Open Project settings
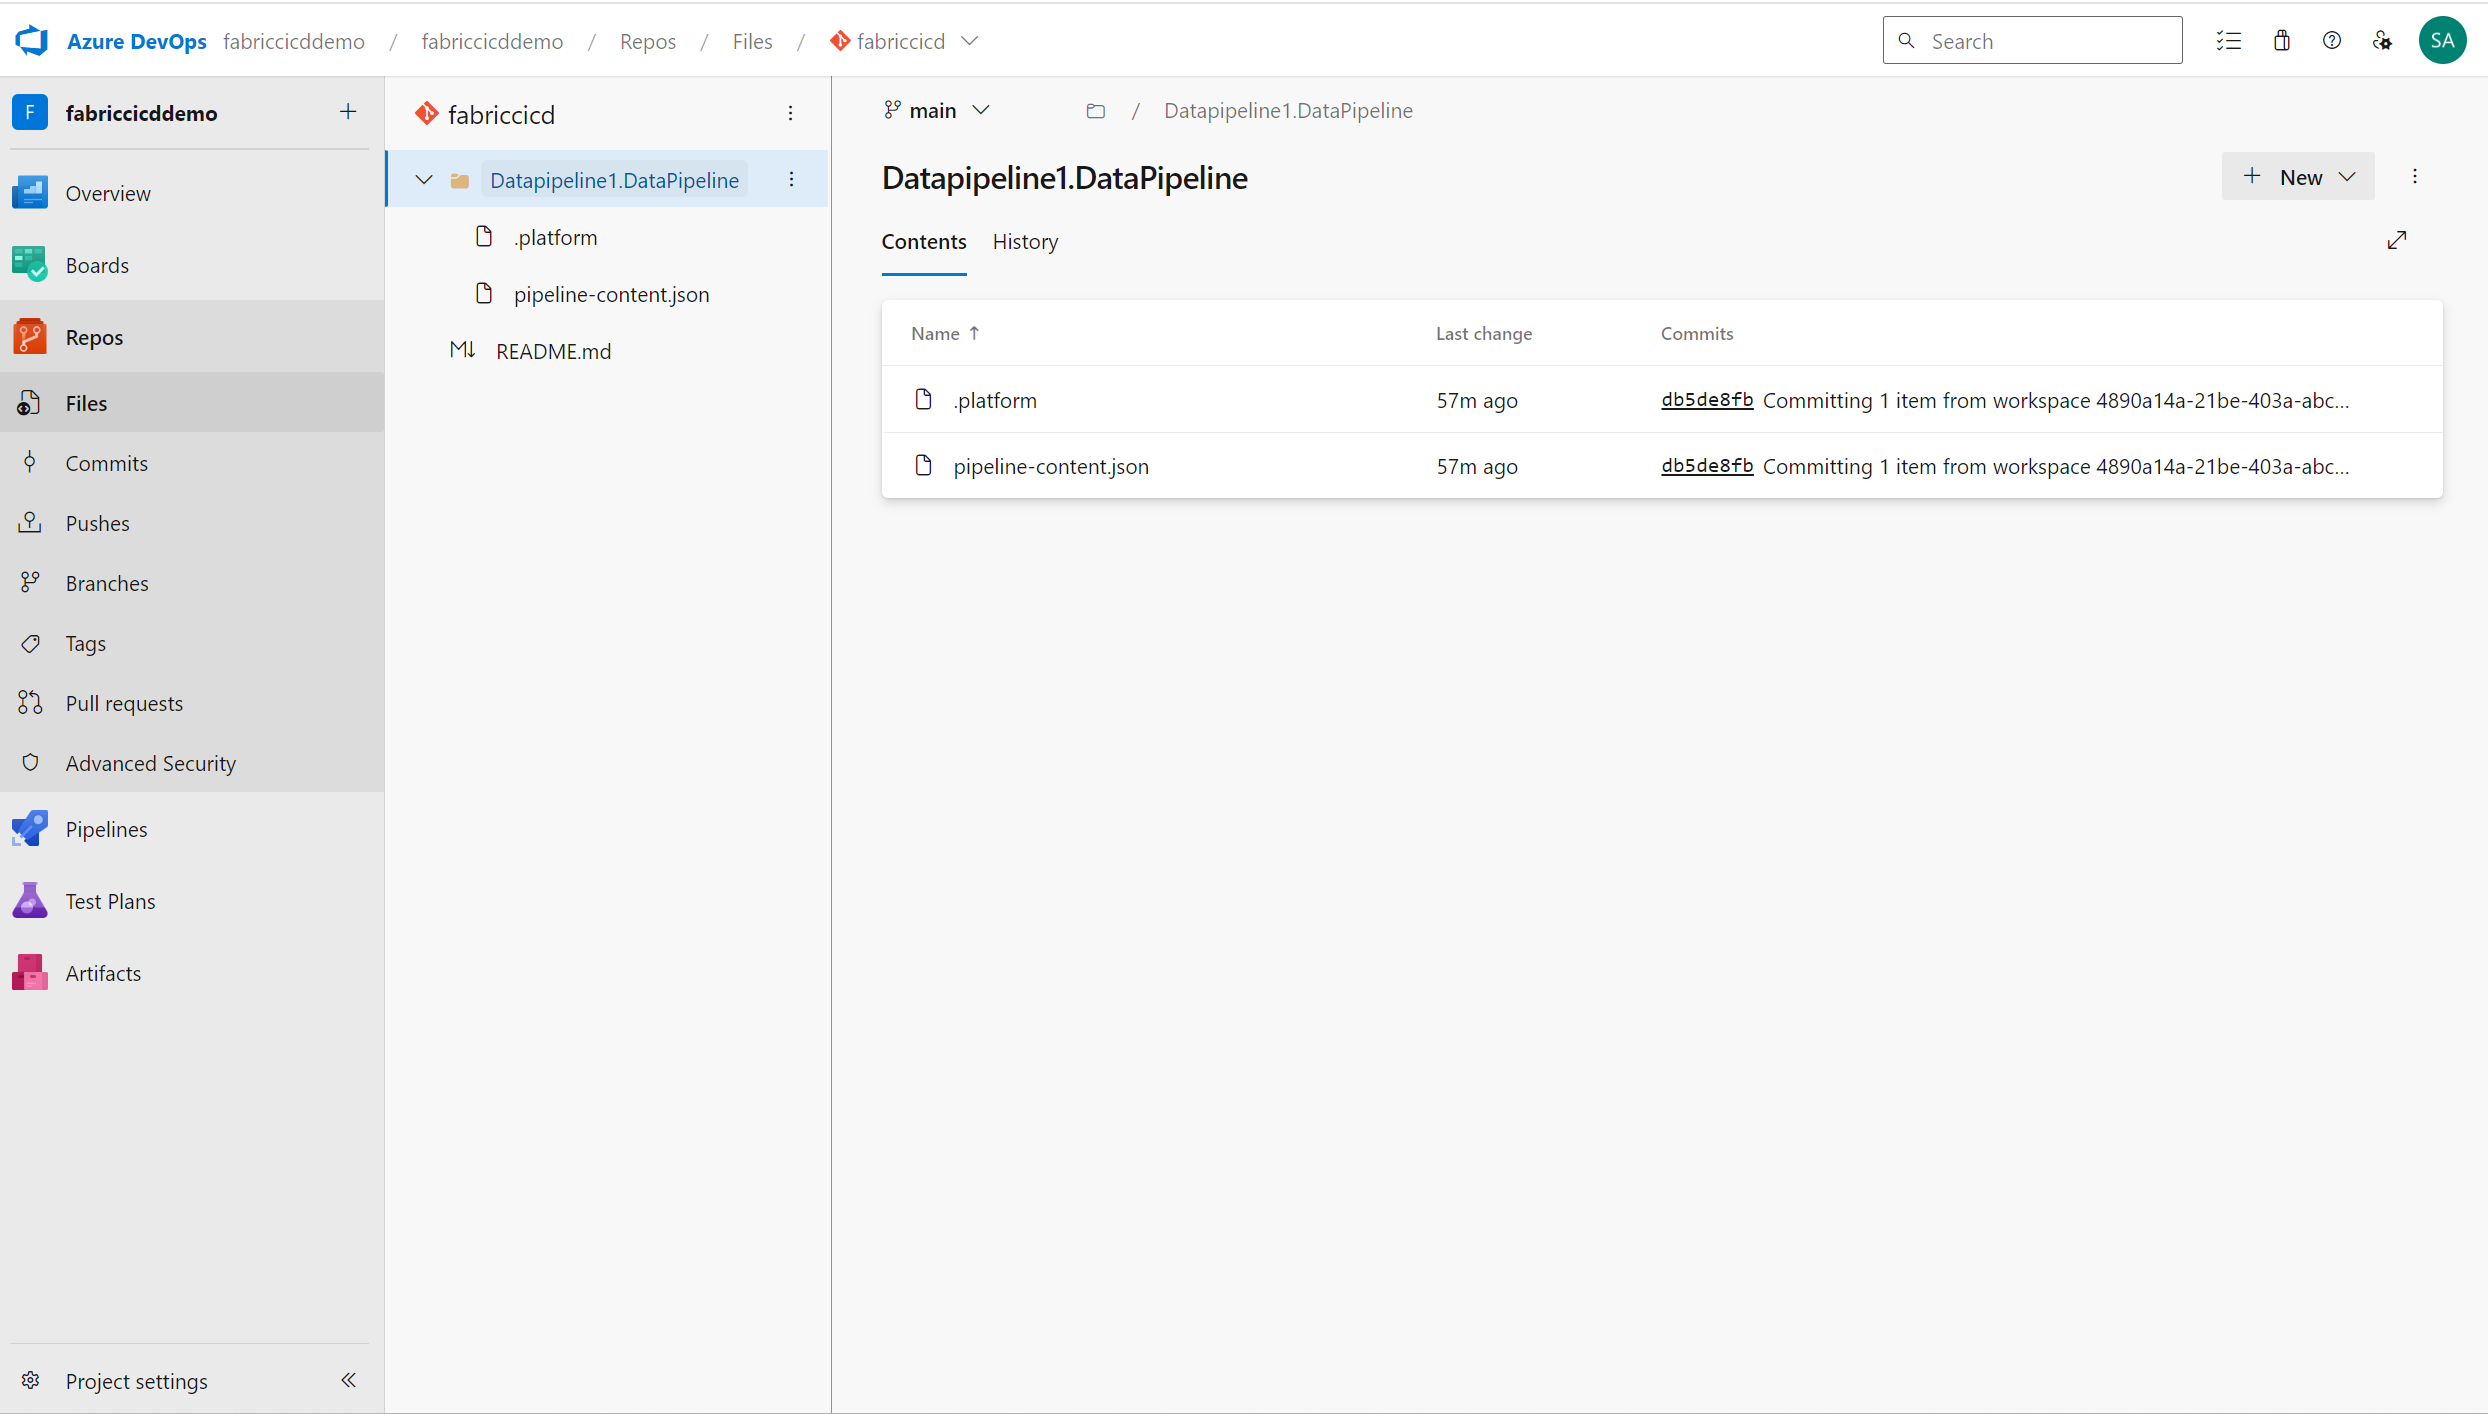The height and width of the screenshot is (1414, 2488). click(136, 1380)
